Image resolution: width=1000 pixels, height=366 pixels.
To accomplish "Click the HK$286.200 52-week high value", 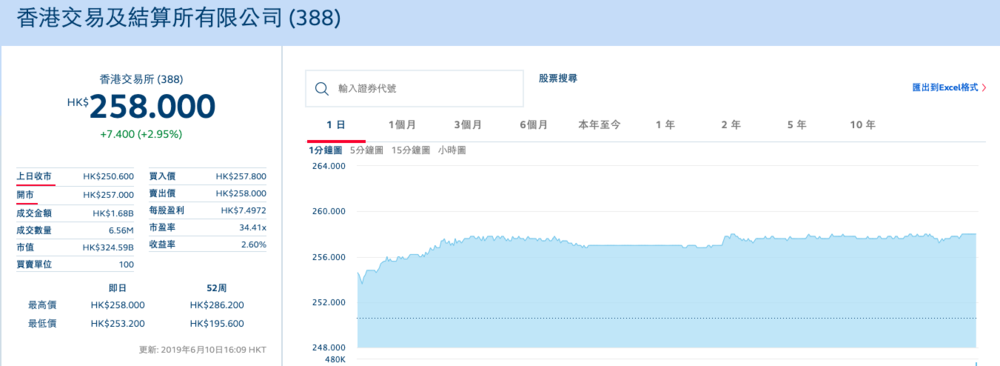I will pyautogui.click(x=217, y=305).
